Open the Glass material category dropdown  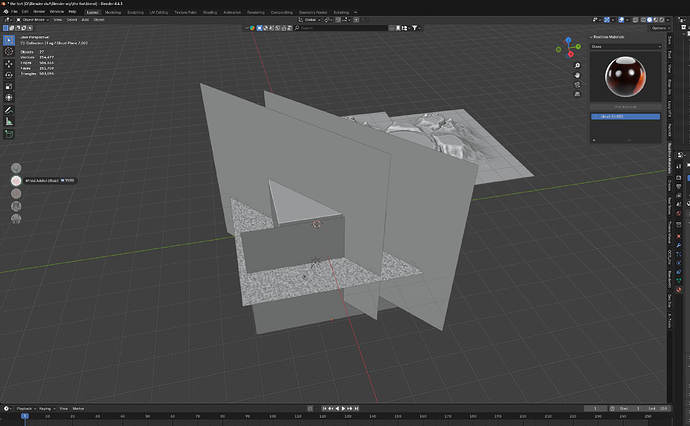pos(625,47)
